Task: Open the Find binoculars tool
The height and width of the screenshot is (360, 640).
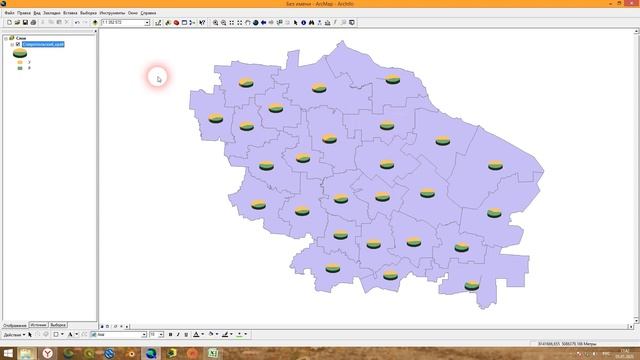Action: pyautogui.click(x=311, y=23)
